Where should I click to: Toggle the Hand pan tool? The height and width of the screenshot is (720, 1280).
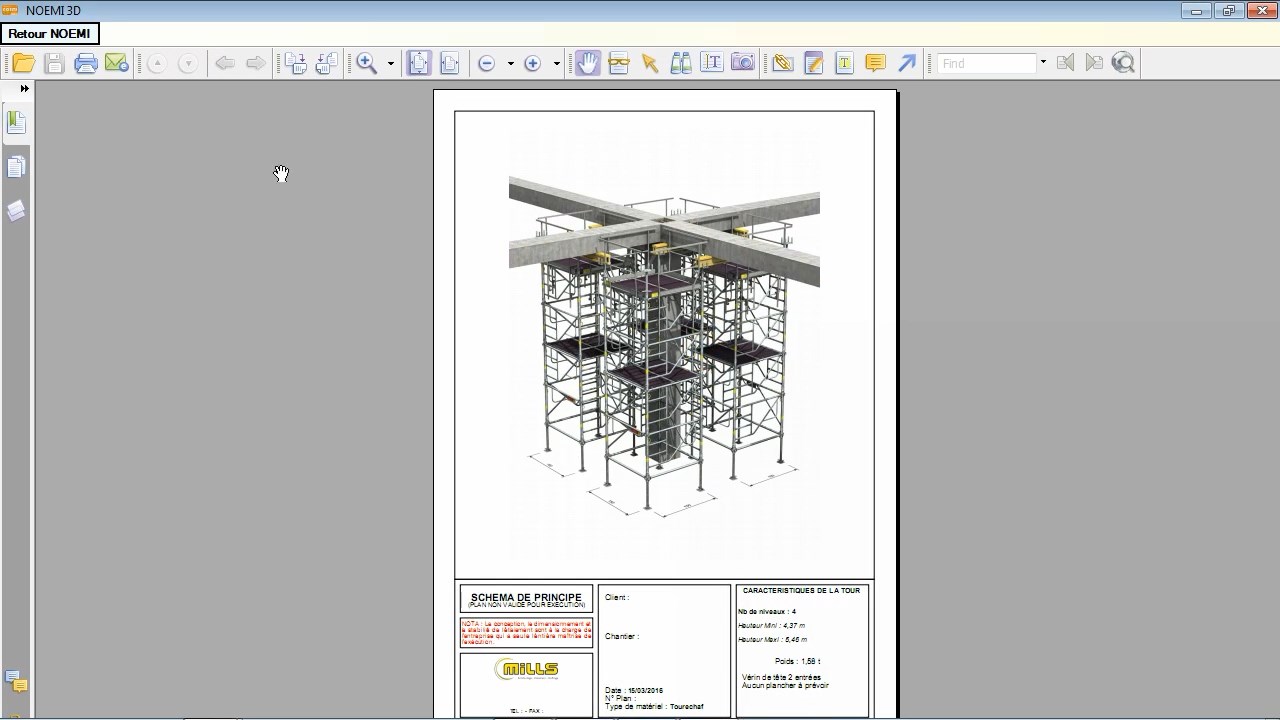[588, 63]
